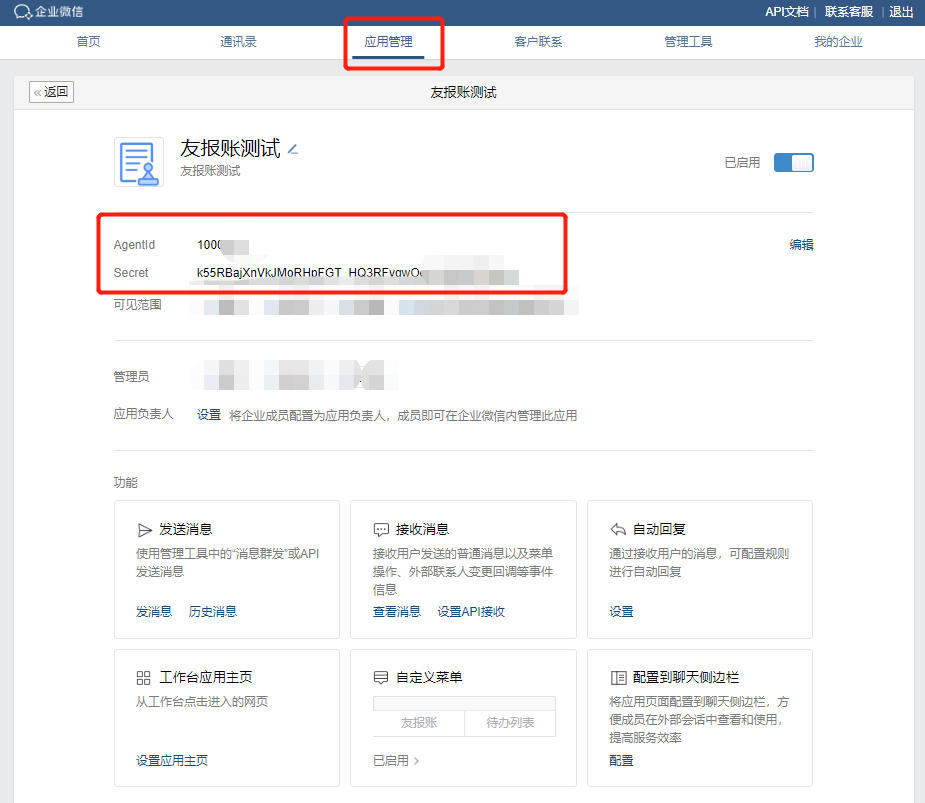Click the 发送消息 paper plane icon
Viewport: 925px width, 803px height.
(144, 530)
